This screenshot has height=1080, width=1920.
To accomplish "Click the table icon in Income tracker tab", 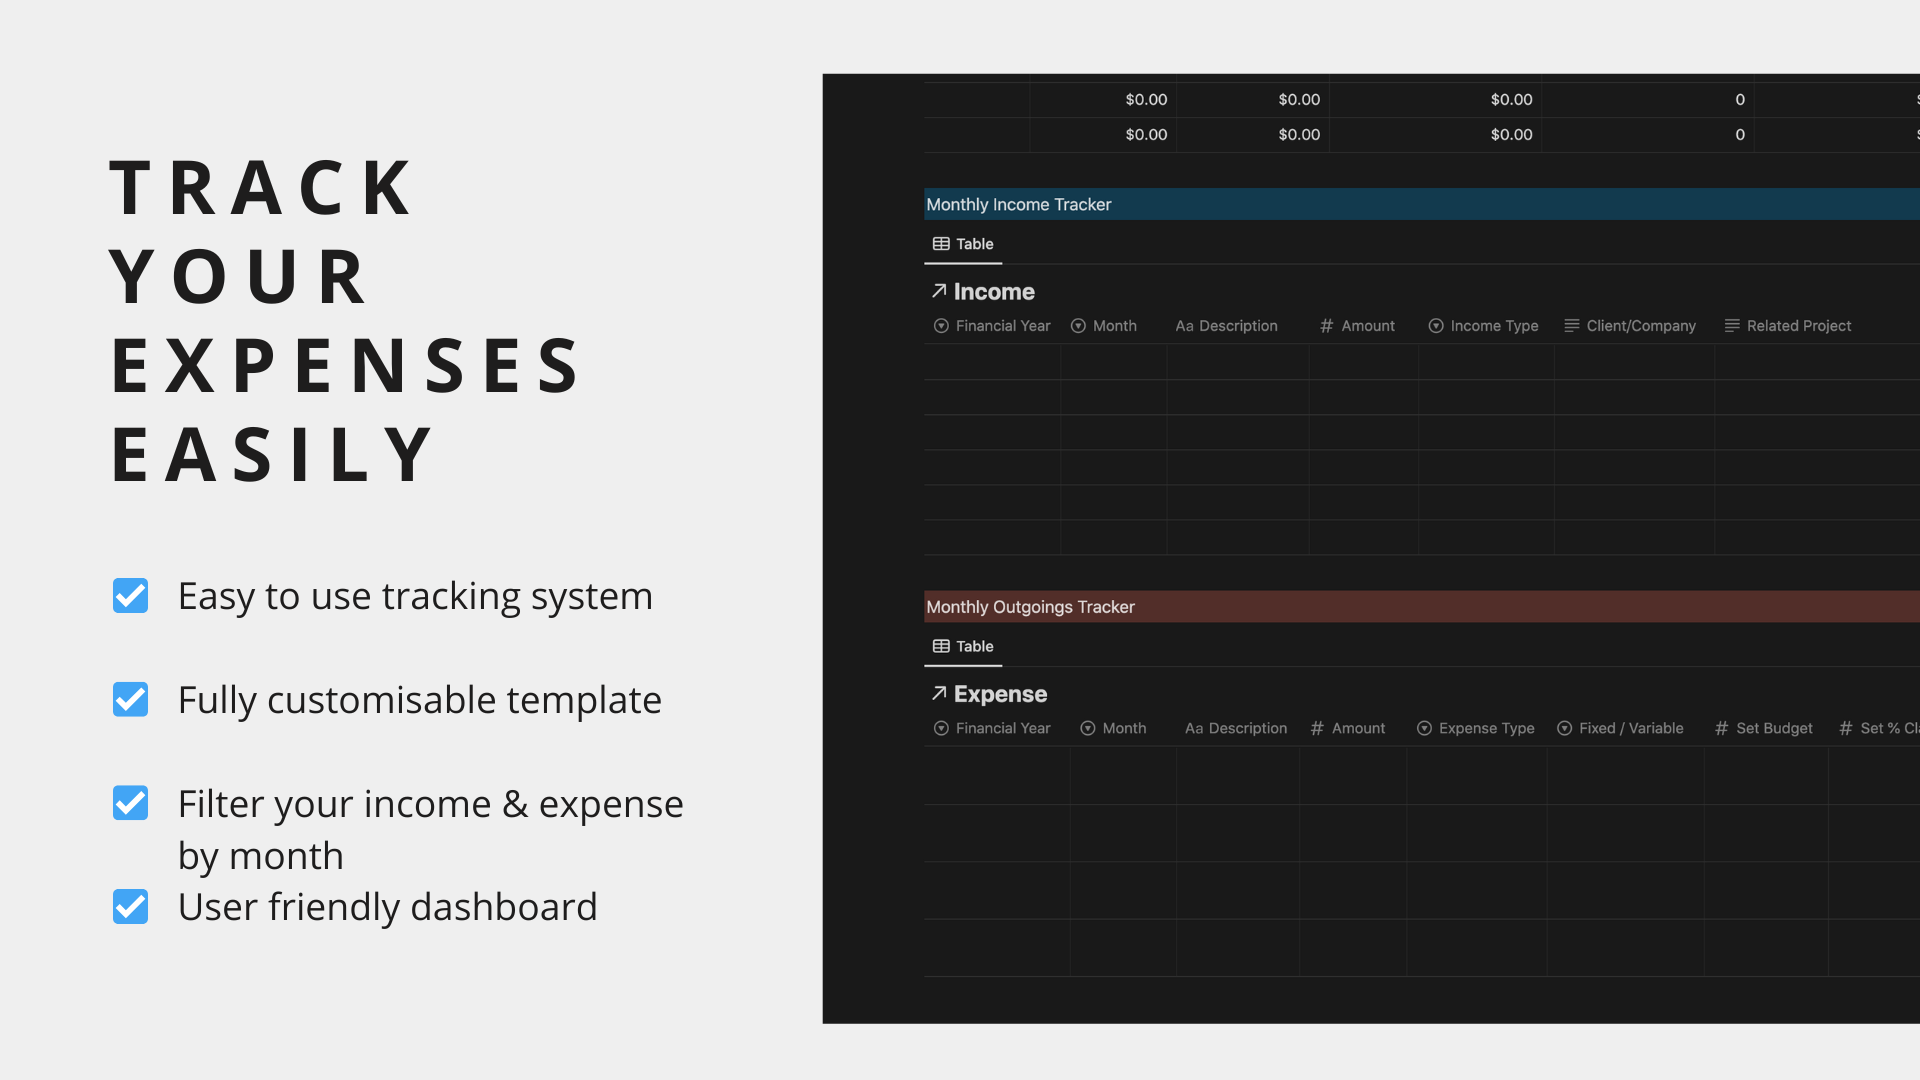I will [x=941, y=244].
